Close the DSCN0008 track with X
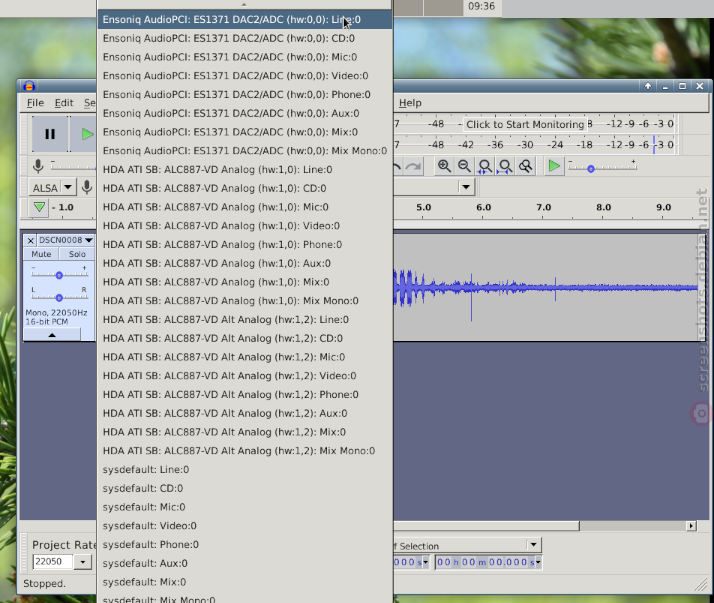Image resolution: width=714 pixels, height=603 pixels. pos(31,240)
